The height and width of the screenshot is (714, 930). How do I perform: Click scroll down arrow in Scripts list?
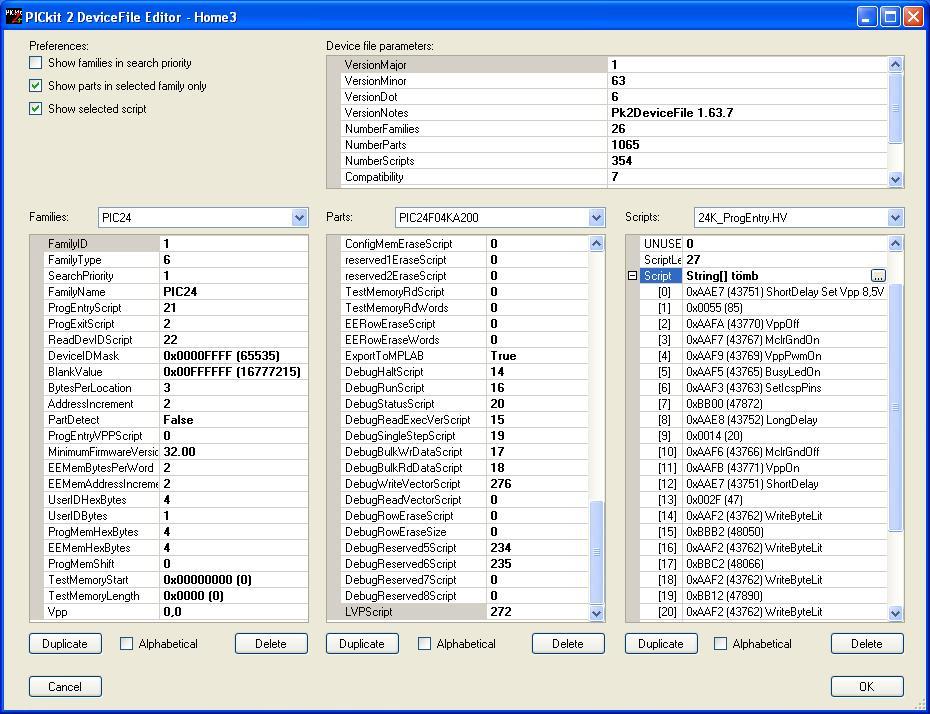point(896,613)
